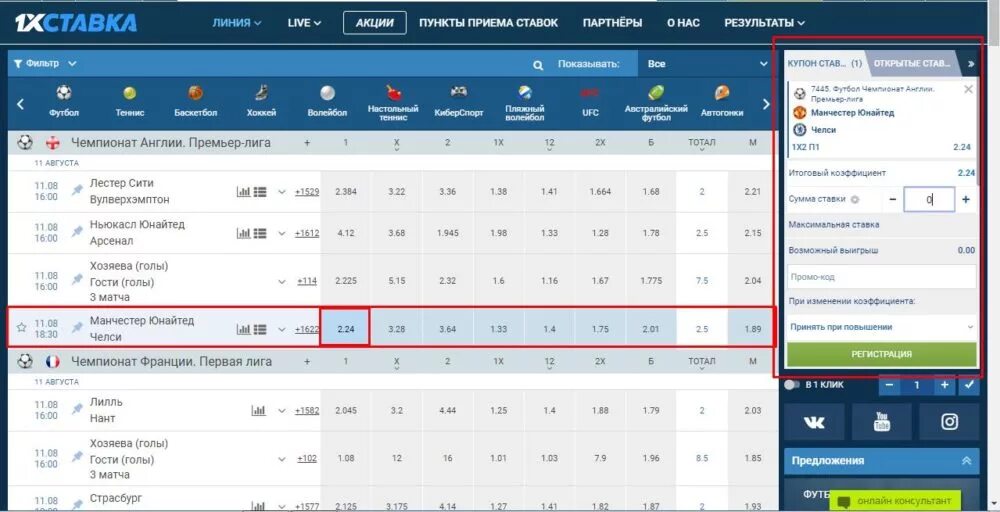This screenshot has width=1000, height=512.
Task: Click the 1XСТАВКА logo
Action: 75,23
